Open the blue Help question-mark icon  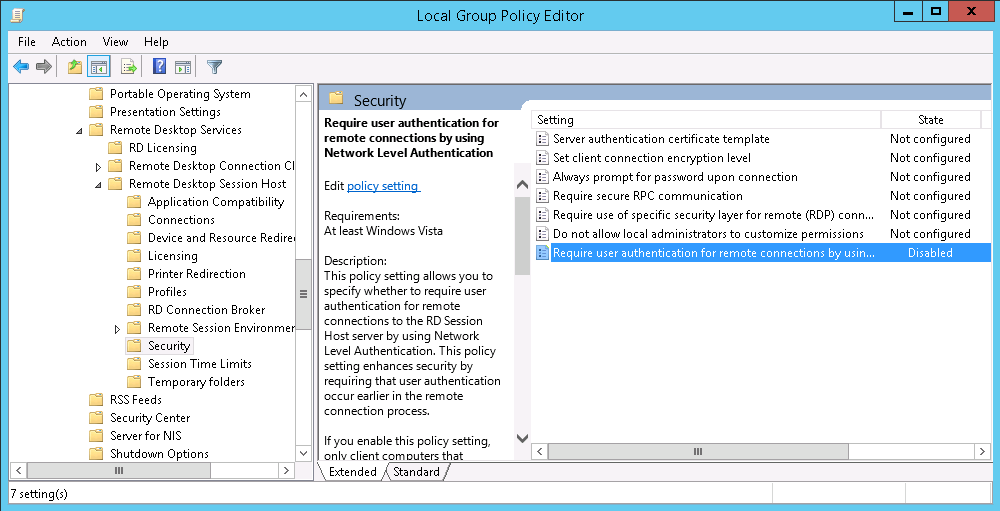[159, 66]
